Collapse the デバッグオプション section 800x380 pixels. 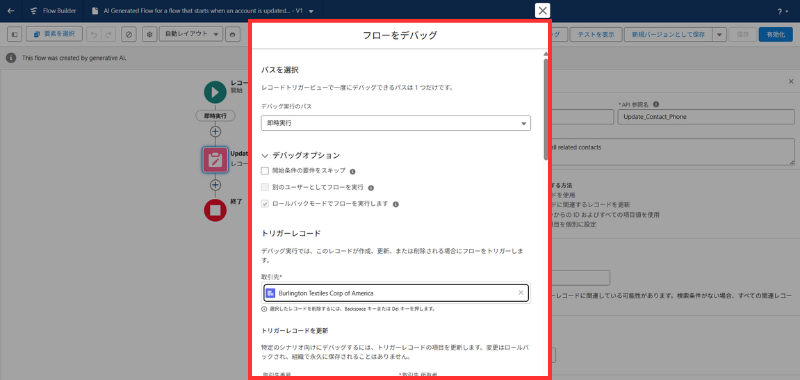[x=265, y=155]
